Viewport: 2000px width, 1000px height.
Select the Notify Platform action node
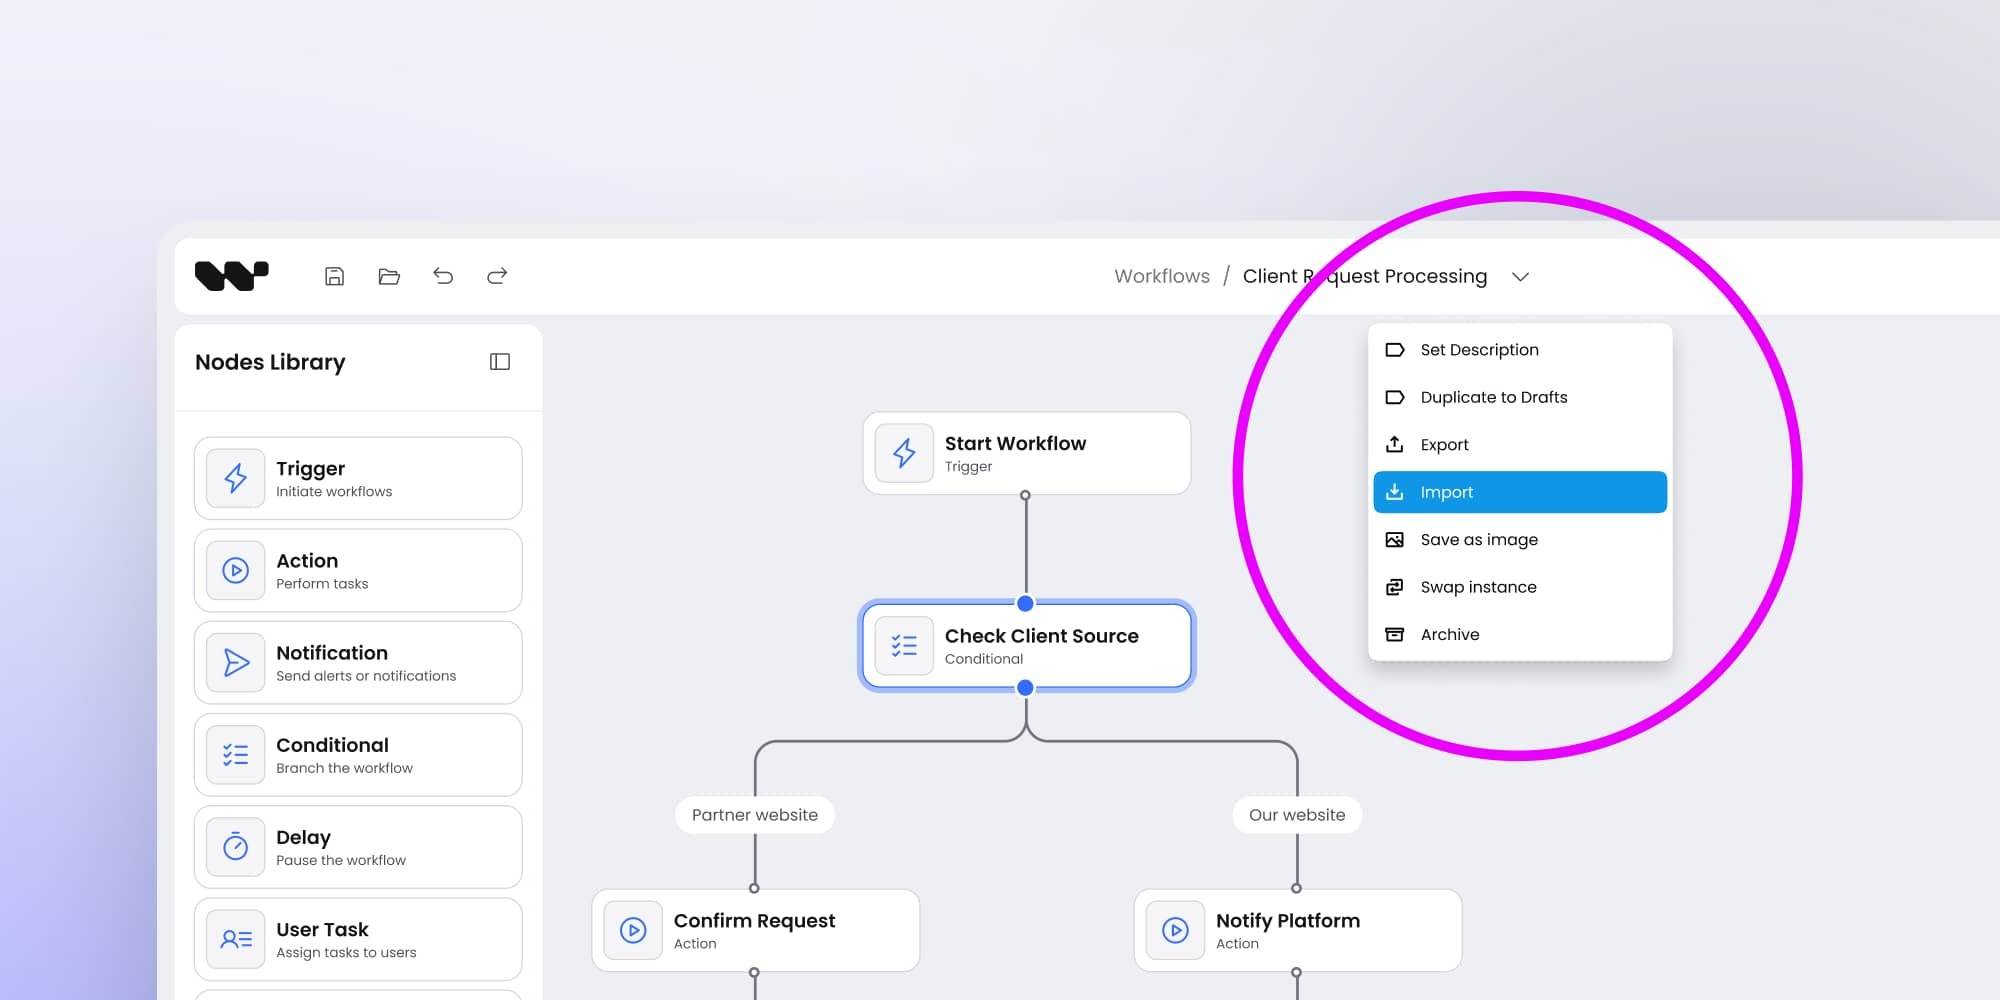1298,930
